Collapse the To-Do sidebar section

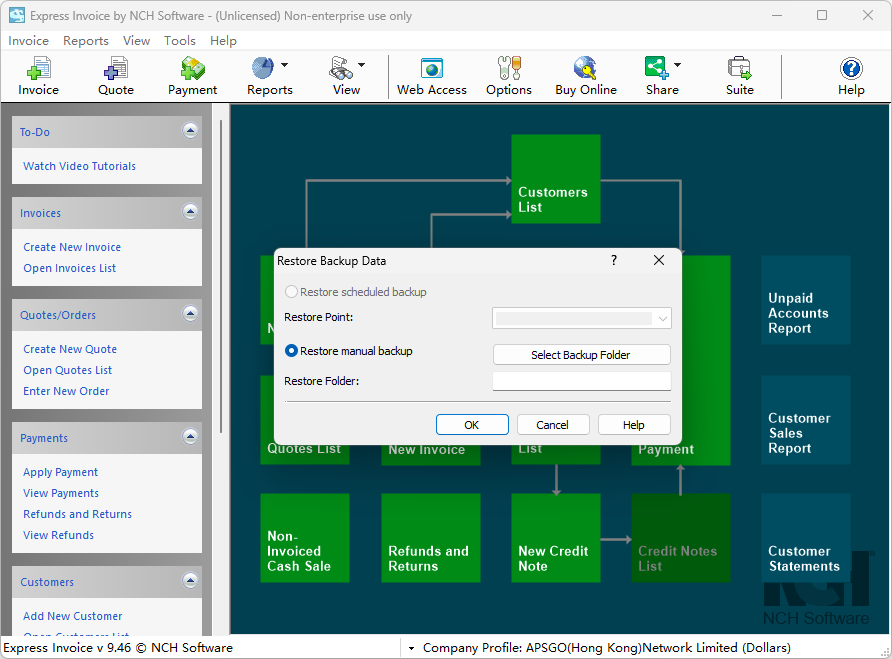[x=190, y=131]
